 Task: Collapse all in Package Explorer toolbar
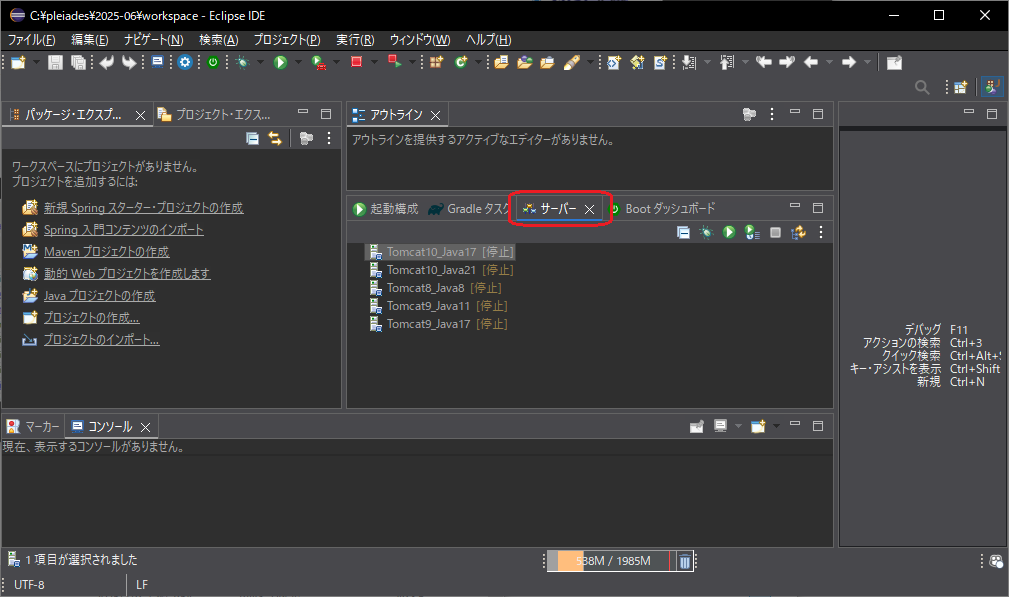(252, 139)
